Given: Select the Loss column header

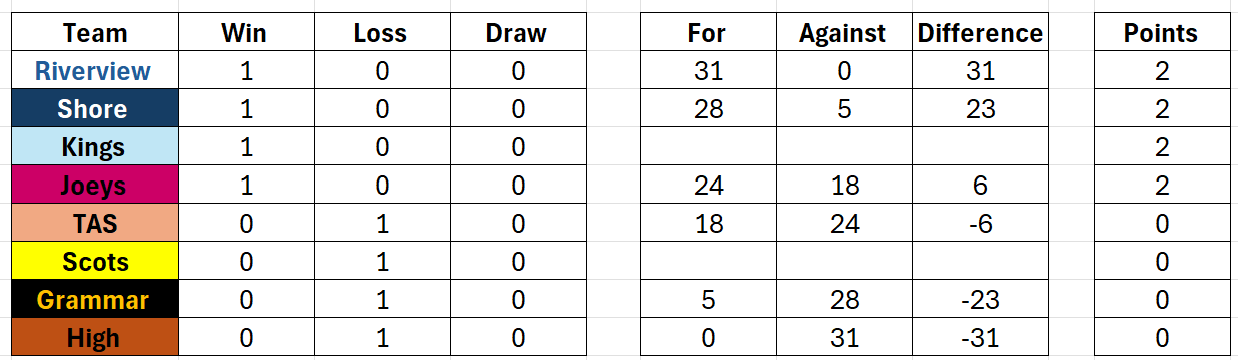Looking at the screenshot, I should [381, 33].
